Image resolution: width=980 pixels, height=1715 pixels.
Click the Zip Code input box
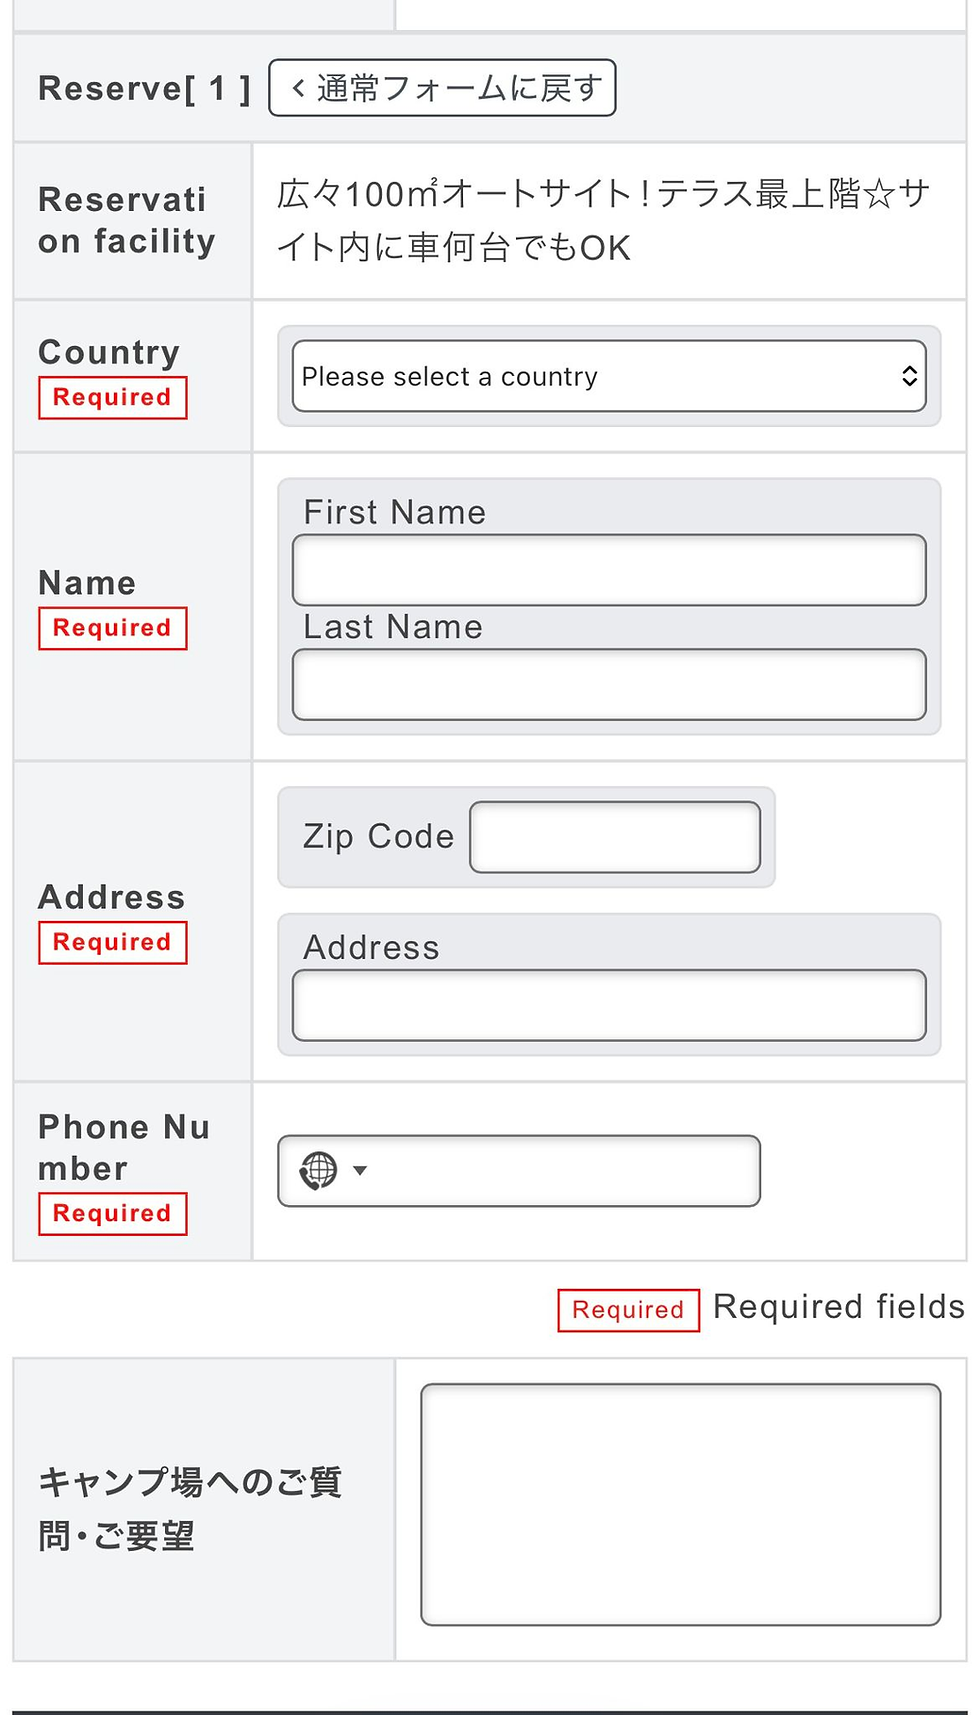coord(615,837)
